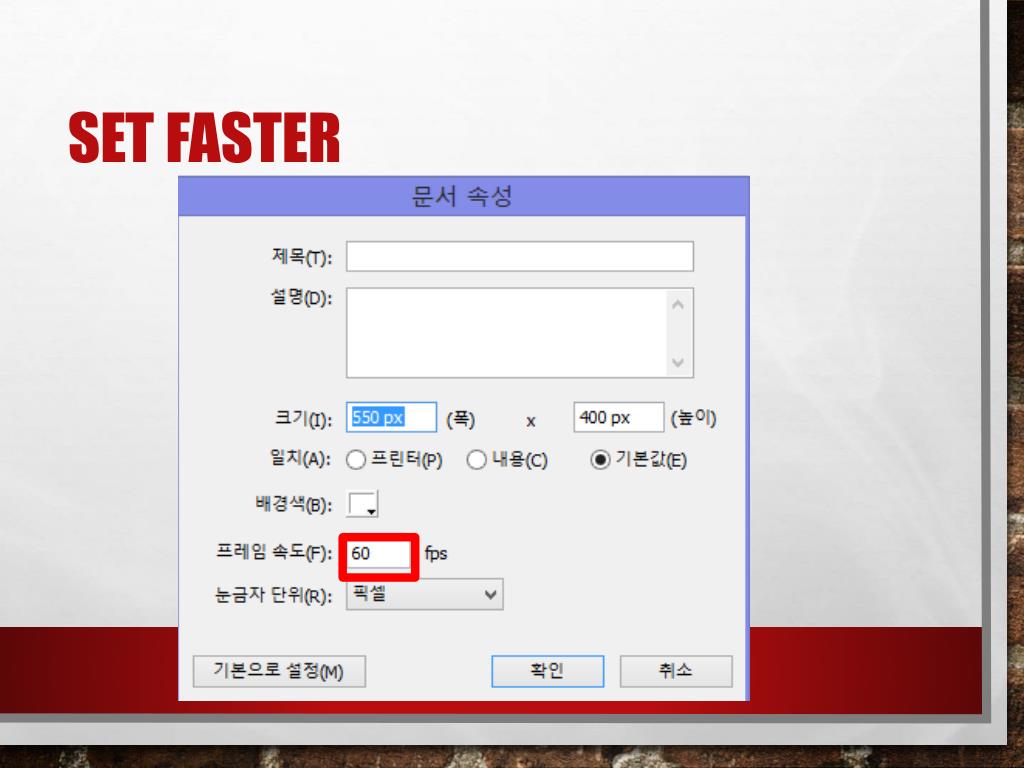Click the 기본으로 설정(M) button

coord(279,671)
